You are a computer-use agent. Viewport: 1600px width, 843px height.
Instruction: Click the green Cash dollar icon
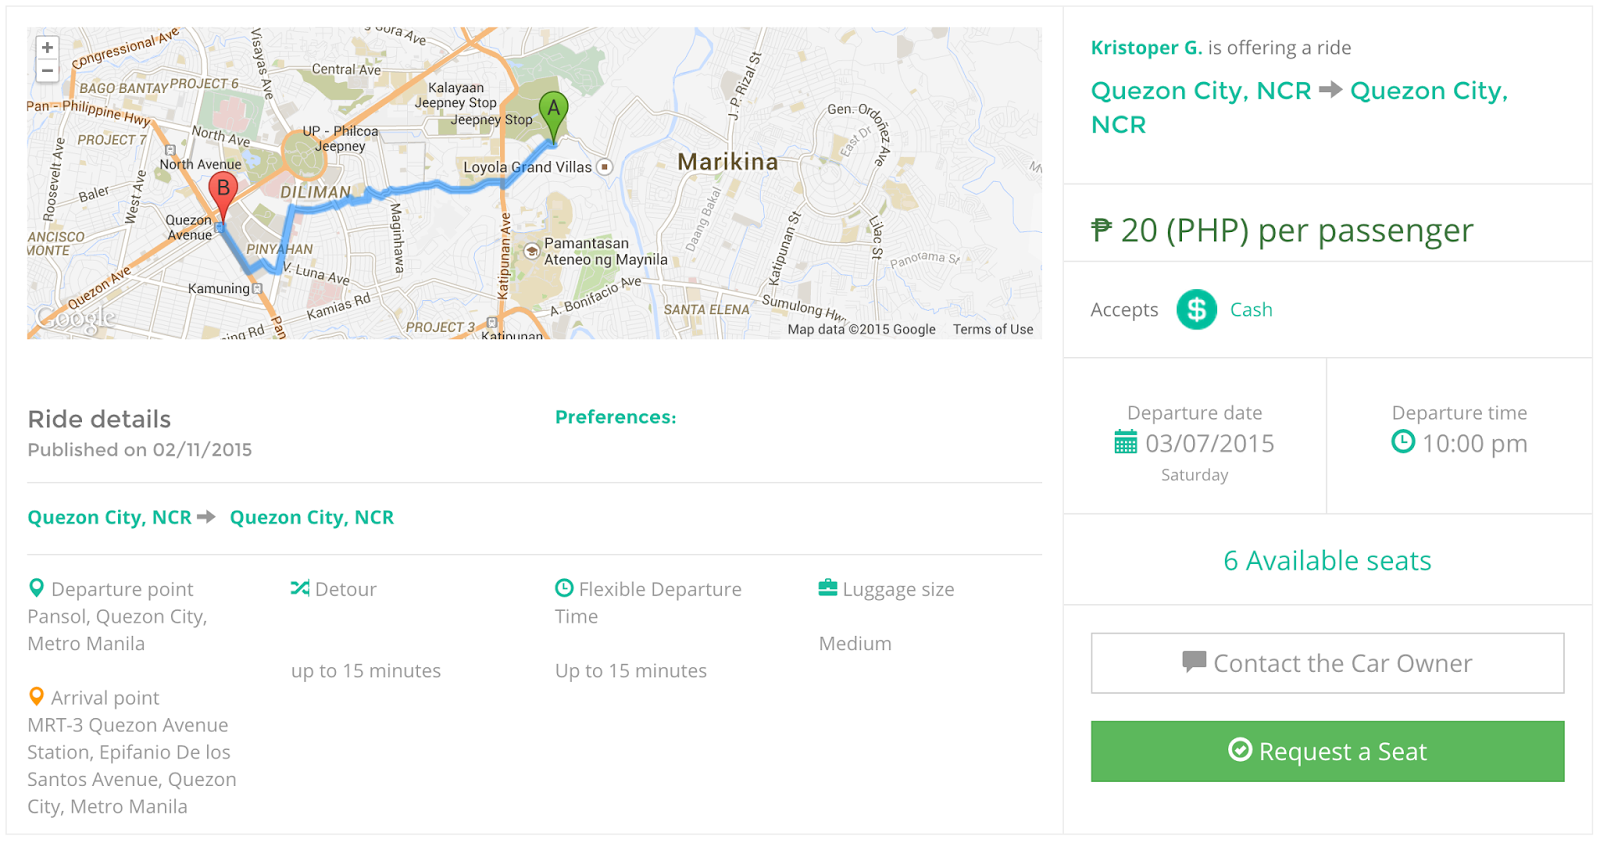click(1196, 310)
